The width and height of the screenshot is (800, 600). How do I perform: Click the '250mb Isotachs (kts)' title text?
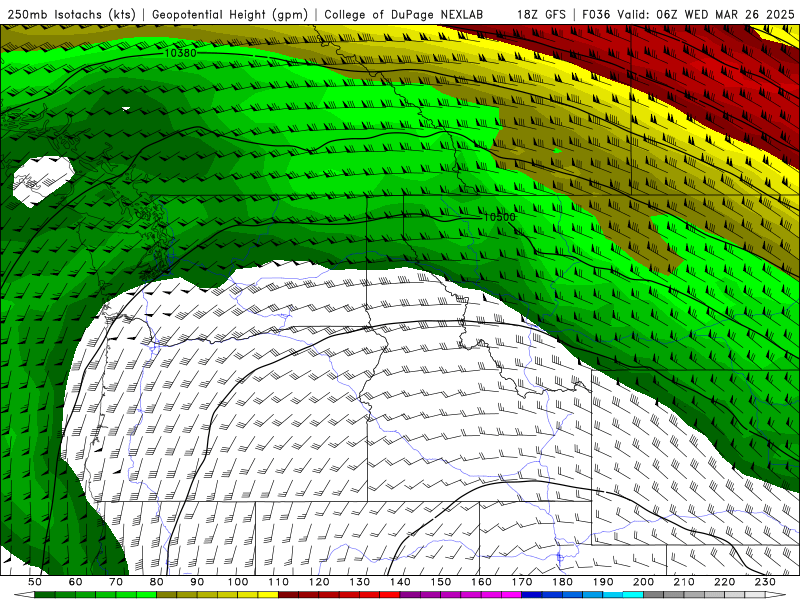coord(71,15)
